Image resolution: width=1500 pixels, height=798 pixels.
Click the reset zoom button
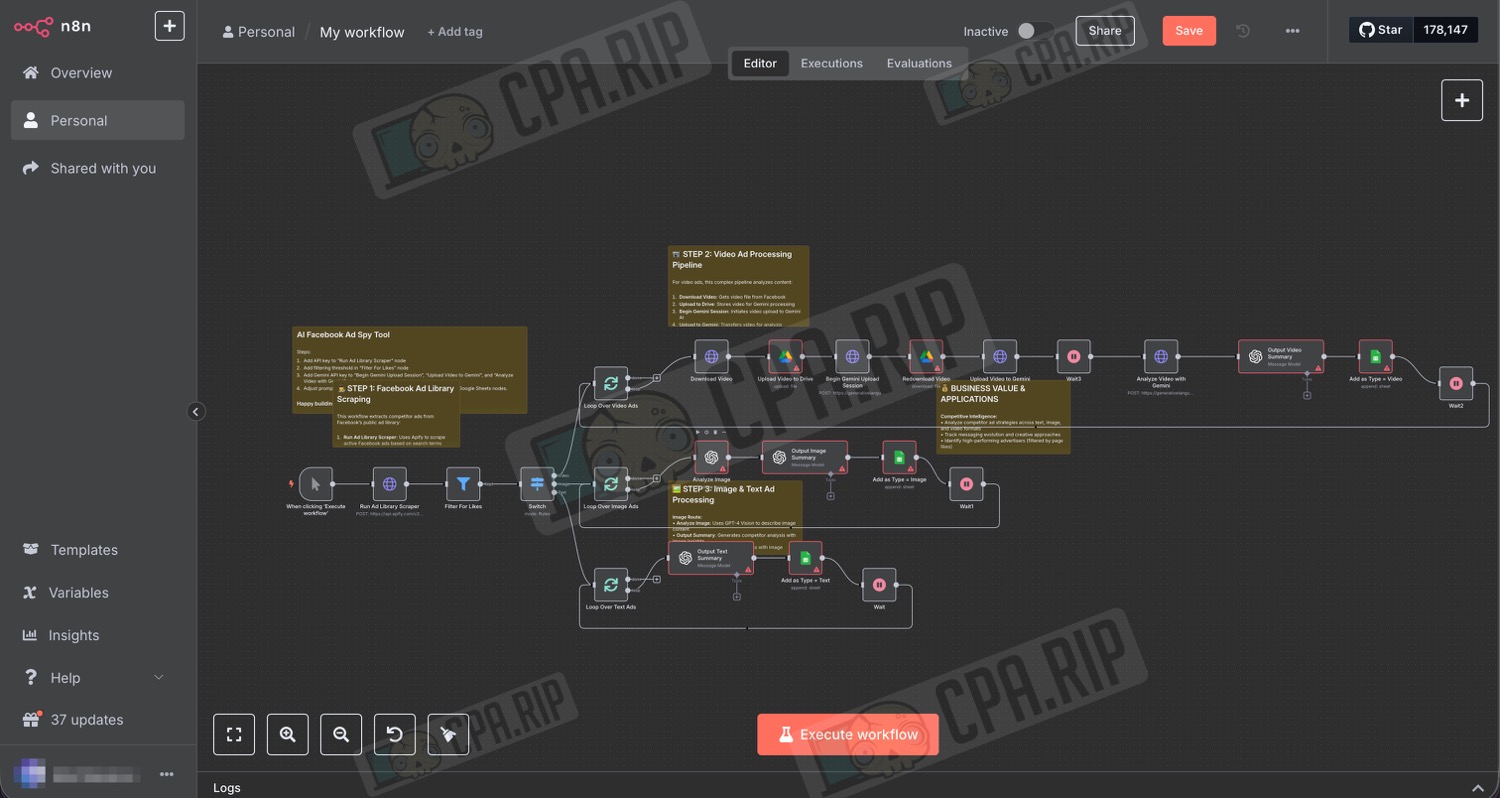coord(395,734)
